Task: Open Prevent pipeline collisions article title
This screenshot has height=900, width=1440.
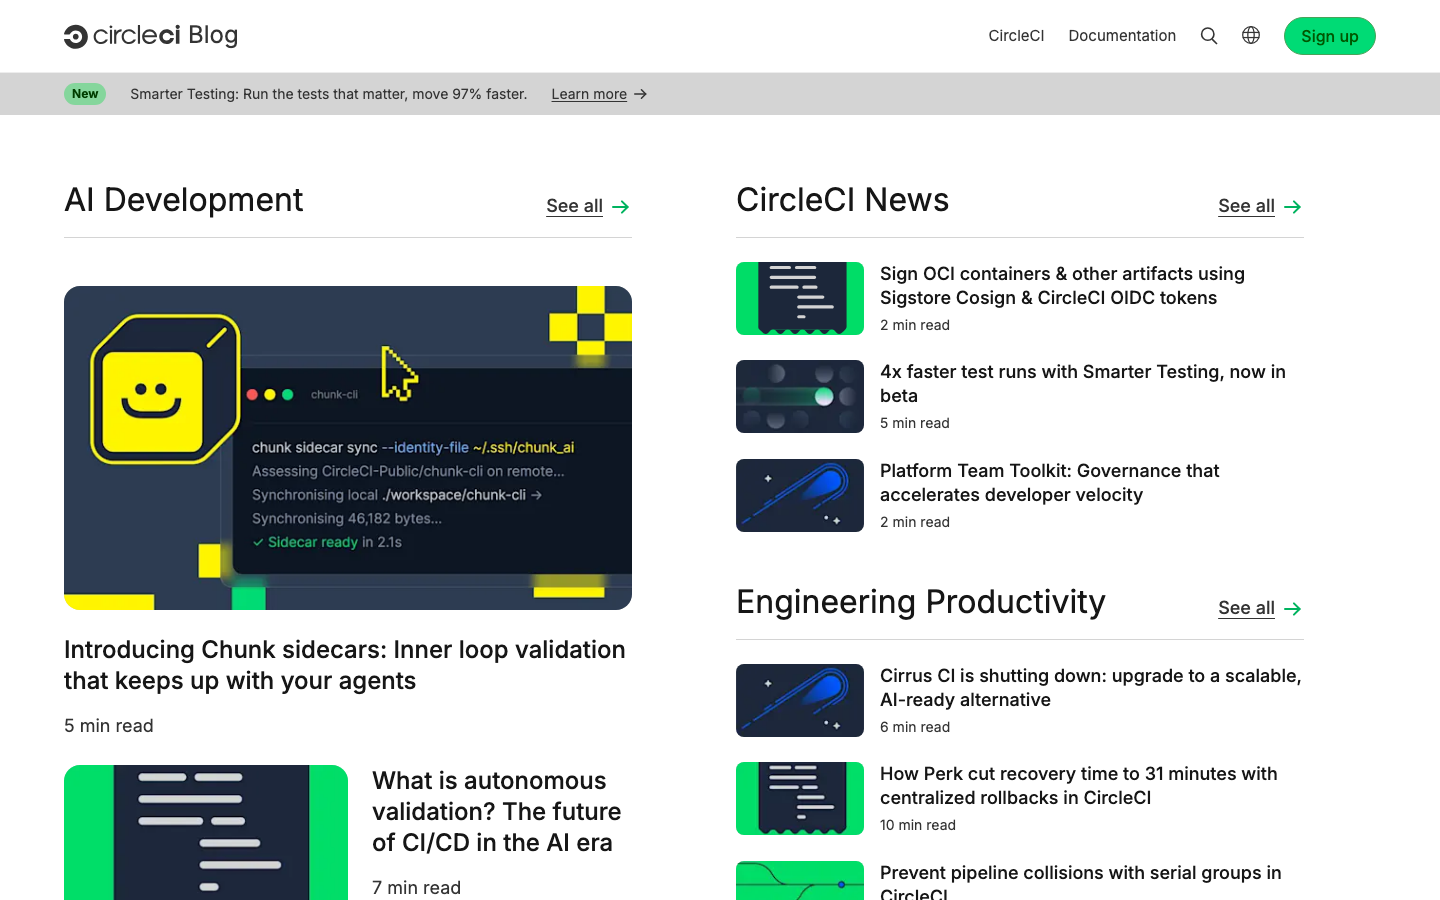Action: [x=1081, y=881]
